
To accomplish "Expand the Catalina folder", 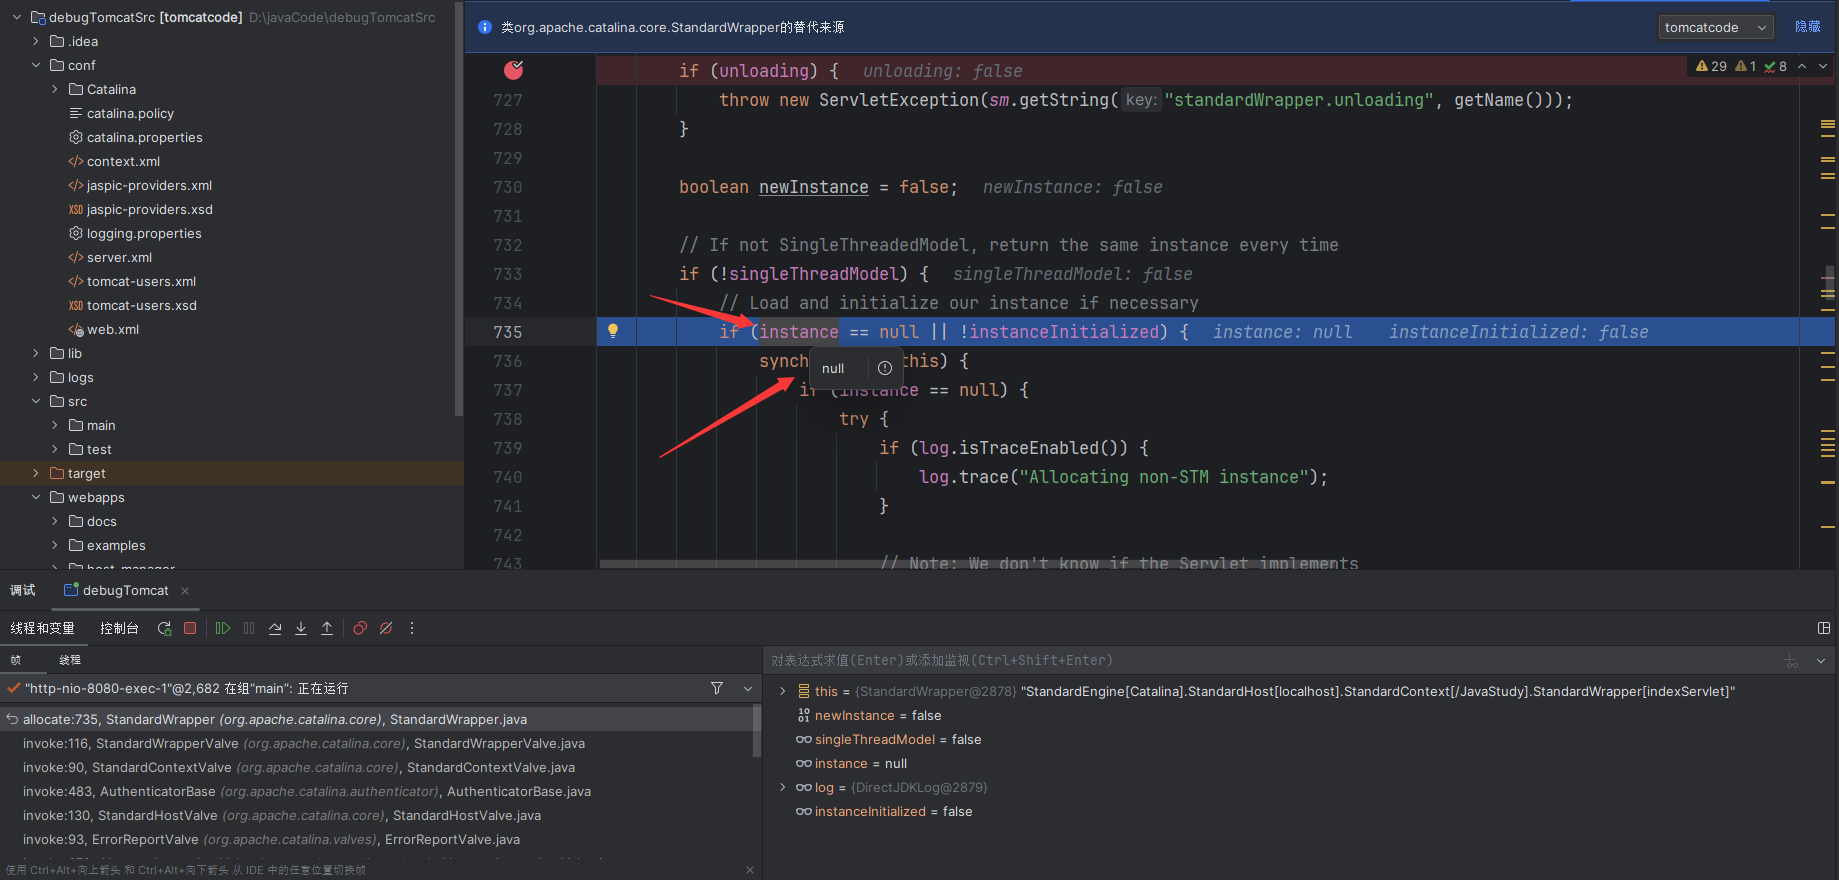I will point(54,89).
